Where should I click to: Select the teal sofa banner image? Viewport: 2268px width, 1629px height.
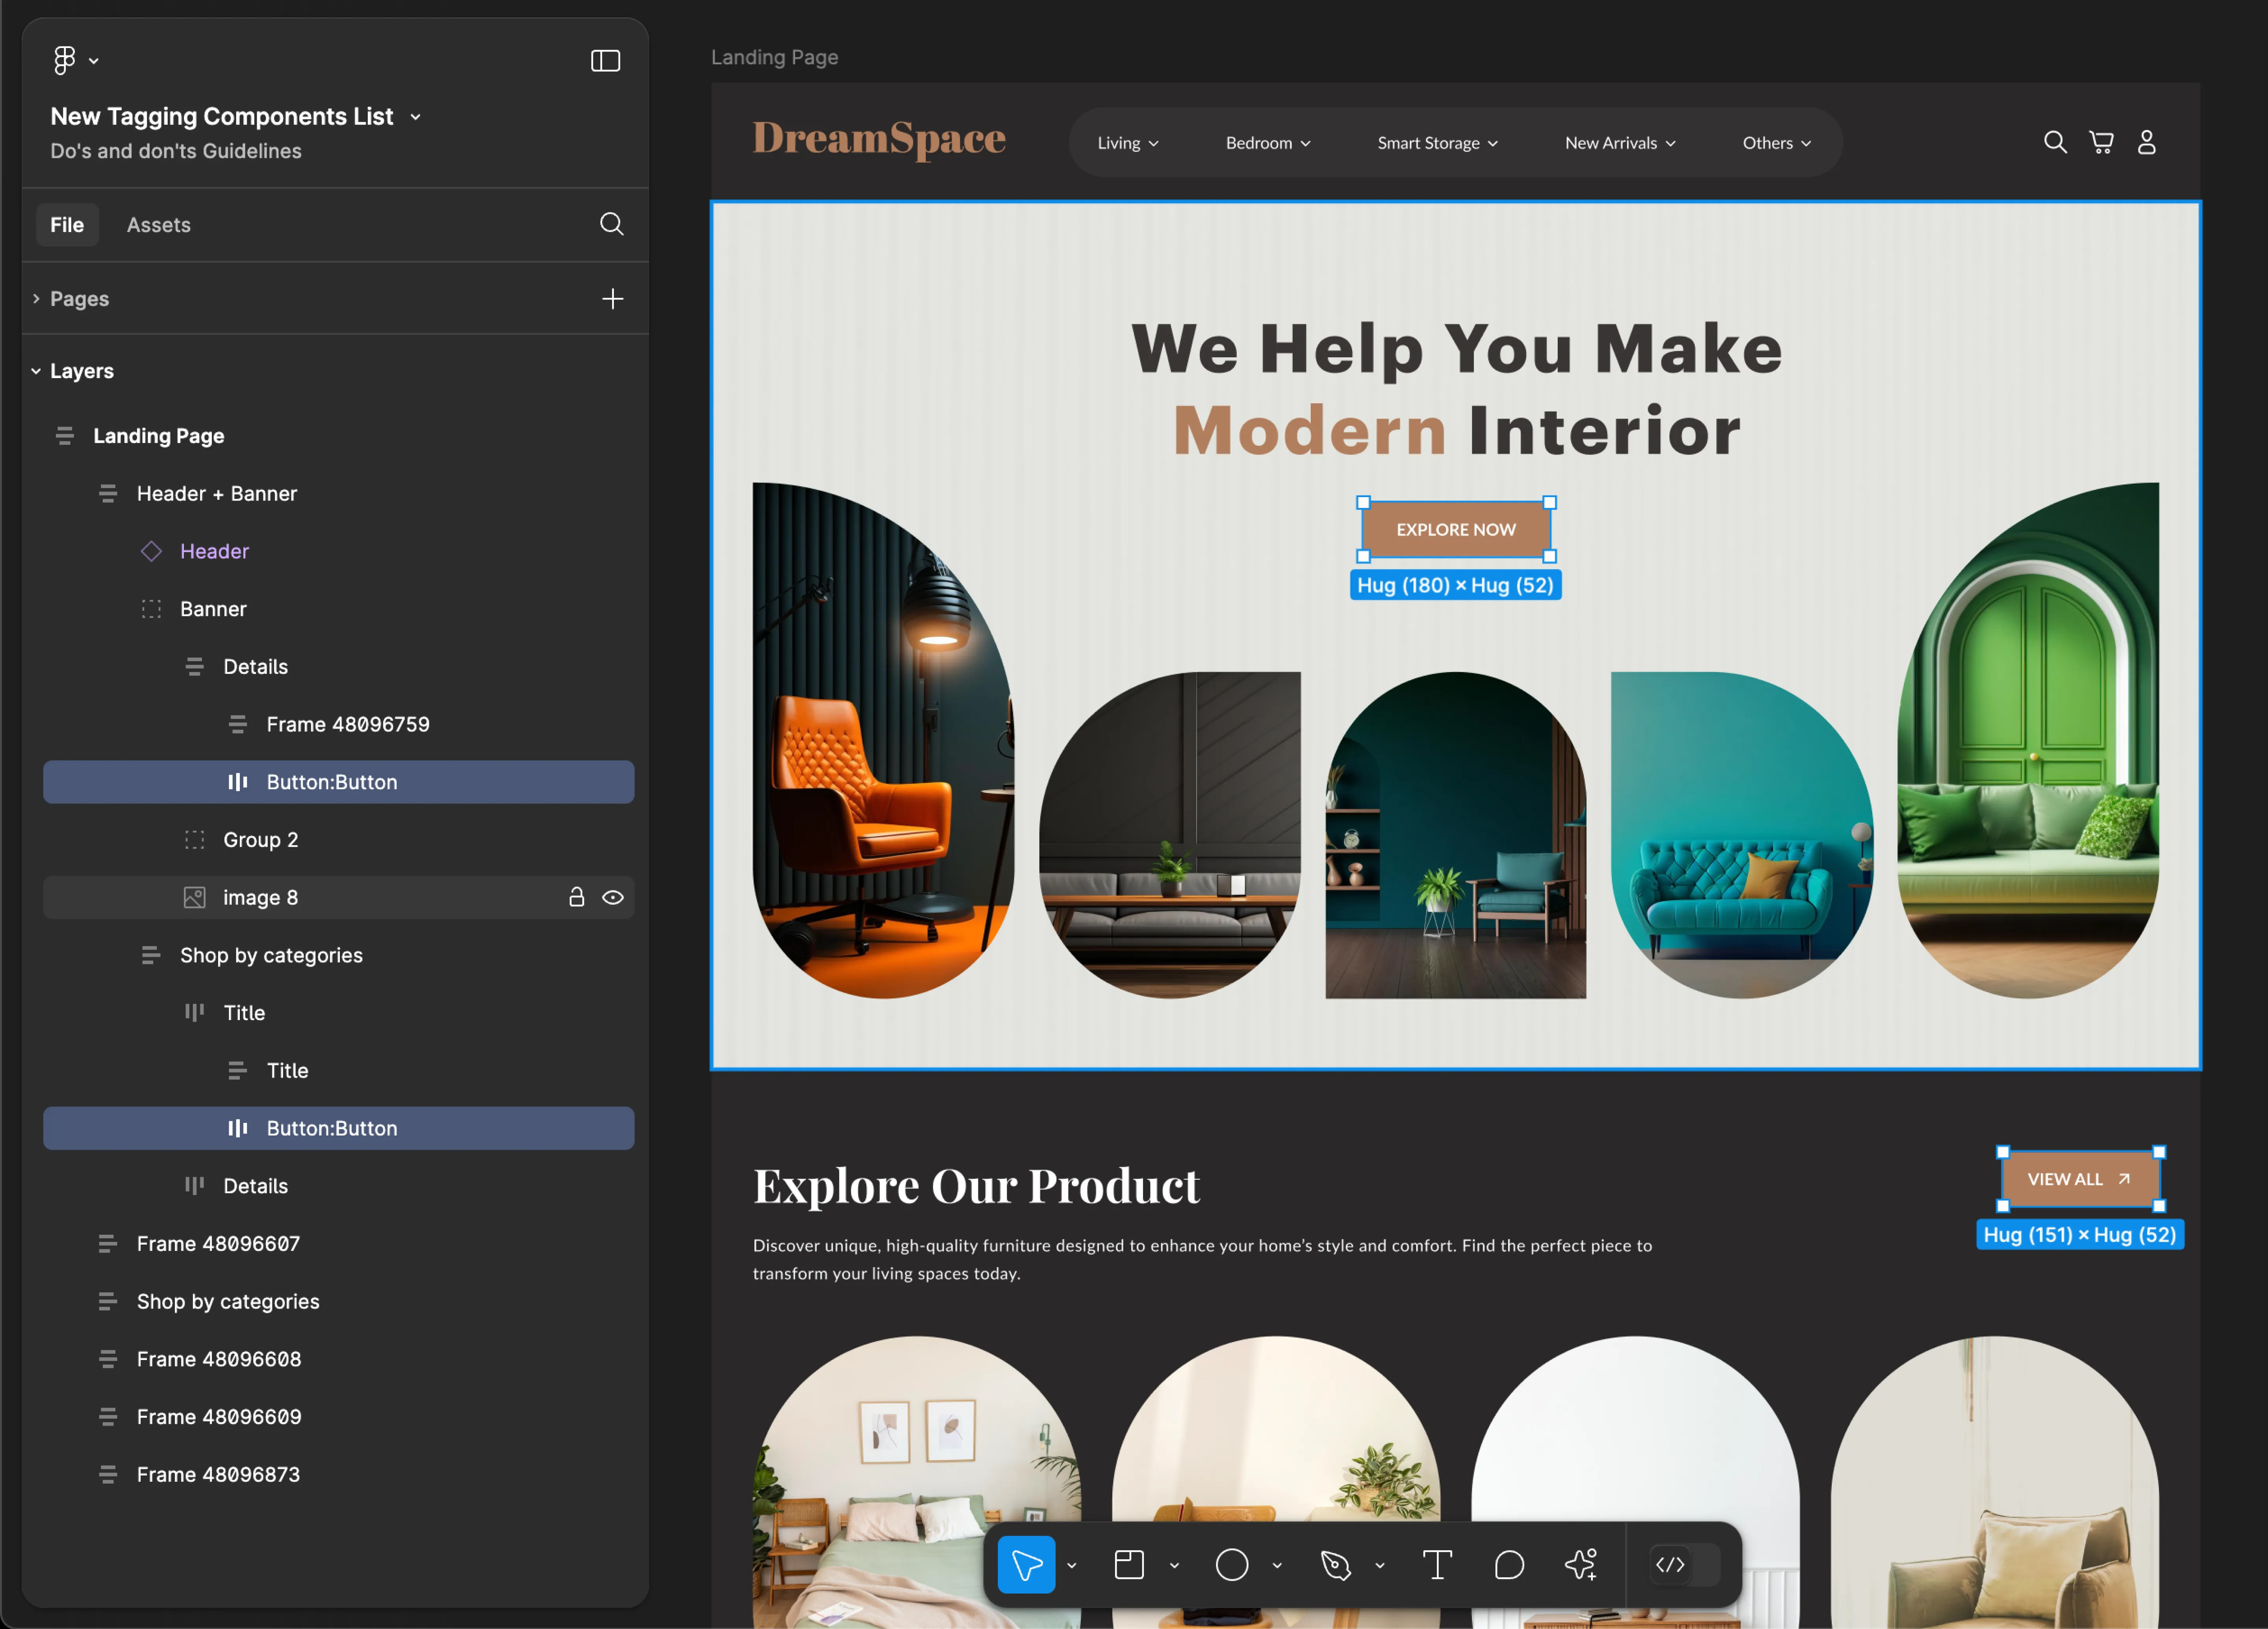coord(1742,835)
